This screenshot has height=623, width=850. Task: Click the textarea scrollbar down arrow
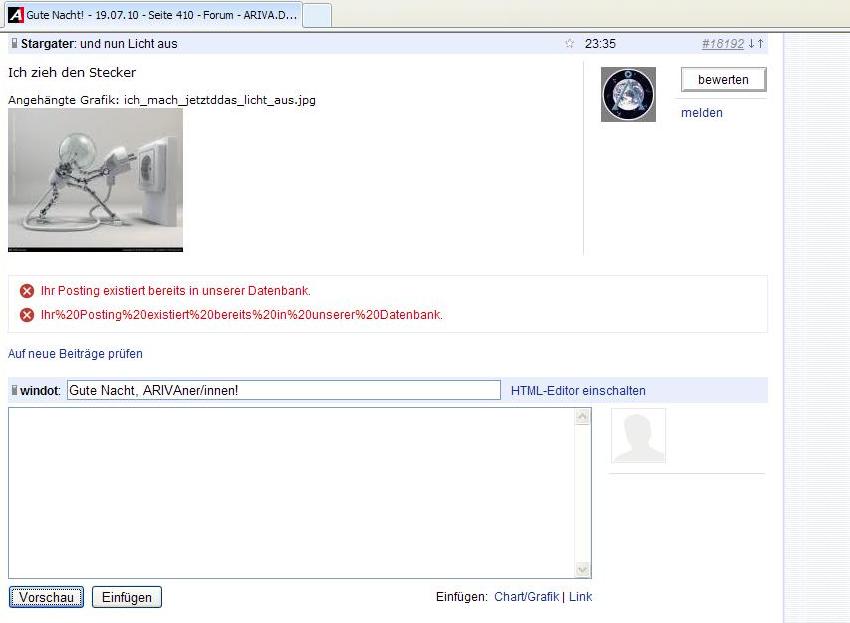click(583, 570)
